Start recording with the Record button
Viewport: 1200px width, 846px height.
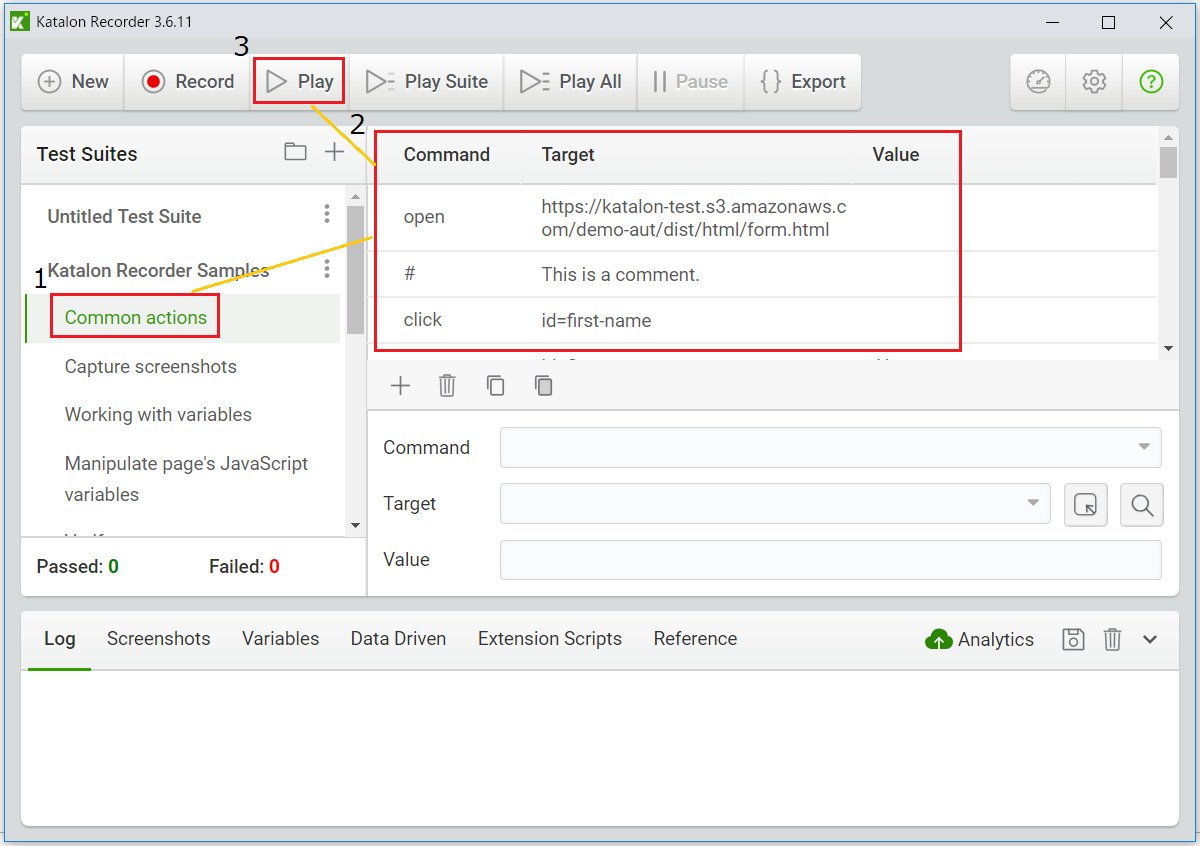(x=187, y=82)
